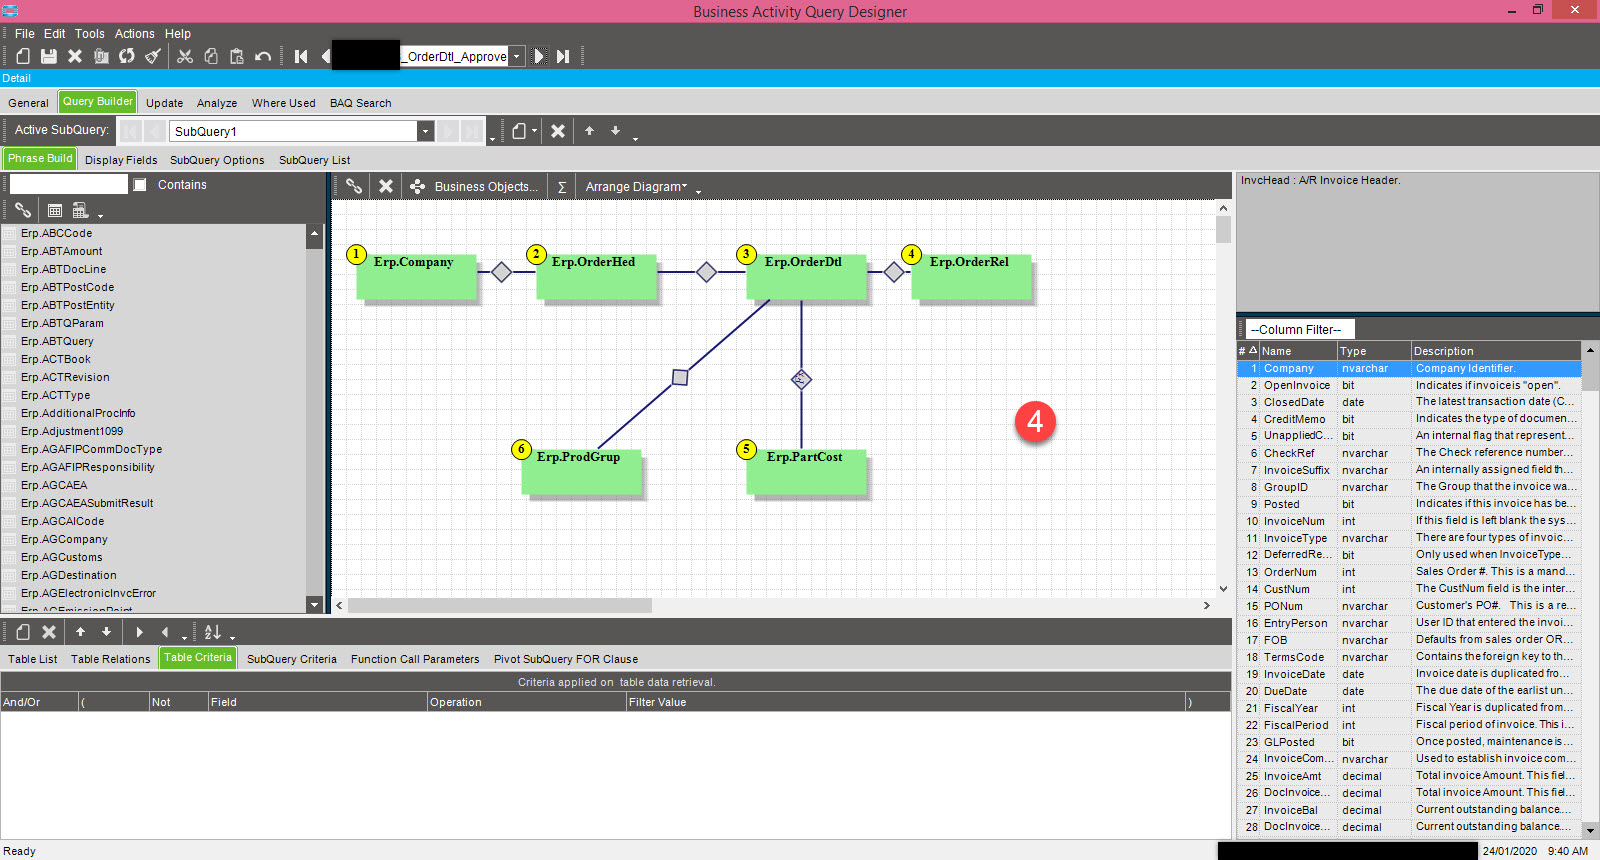This screenshot has height=860, width=1600.
Task: Open the Where Used tab
Action: [x=284, y=103]
